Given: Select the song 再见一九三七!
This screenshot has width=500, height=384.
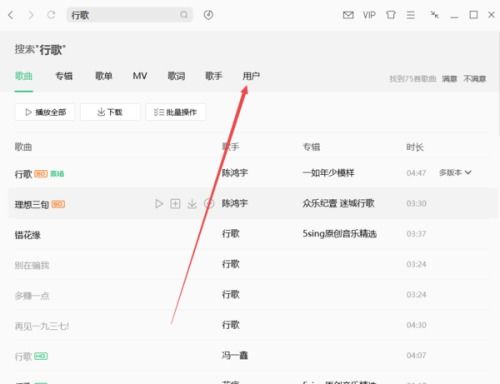Looking at the screenshot, I should 42,326.
